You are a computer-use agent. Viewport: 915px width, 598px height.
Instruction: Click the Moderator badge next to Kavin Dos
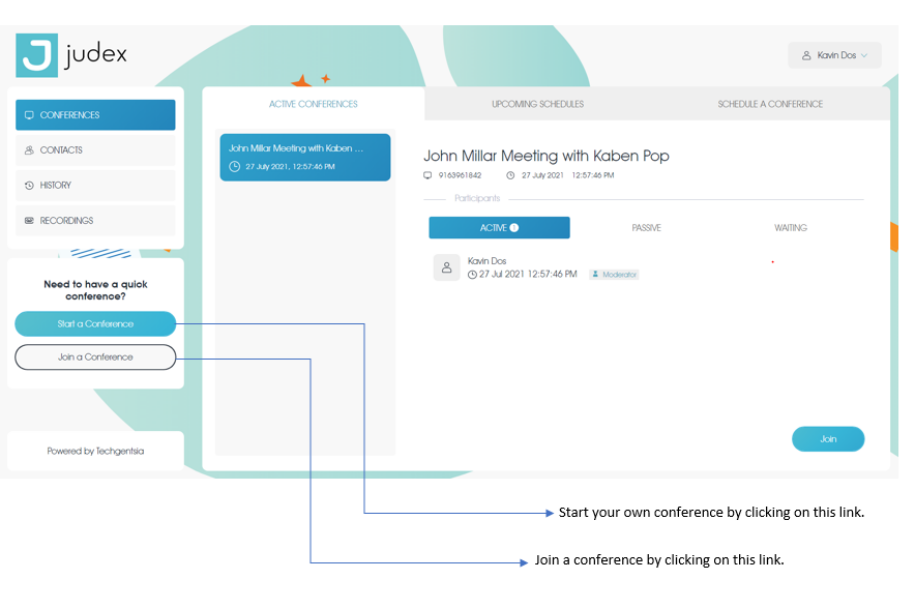(614, 274)
